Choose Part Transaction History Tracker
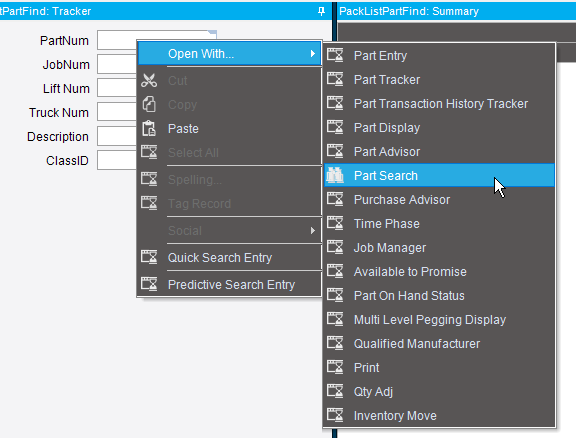The height and width of the screenshot is (438, 576). tap(439, 104)
